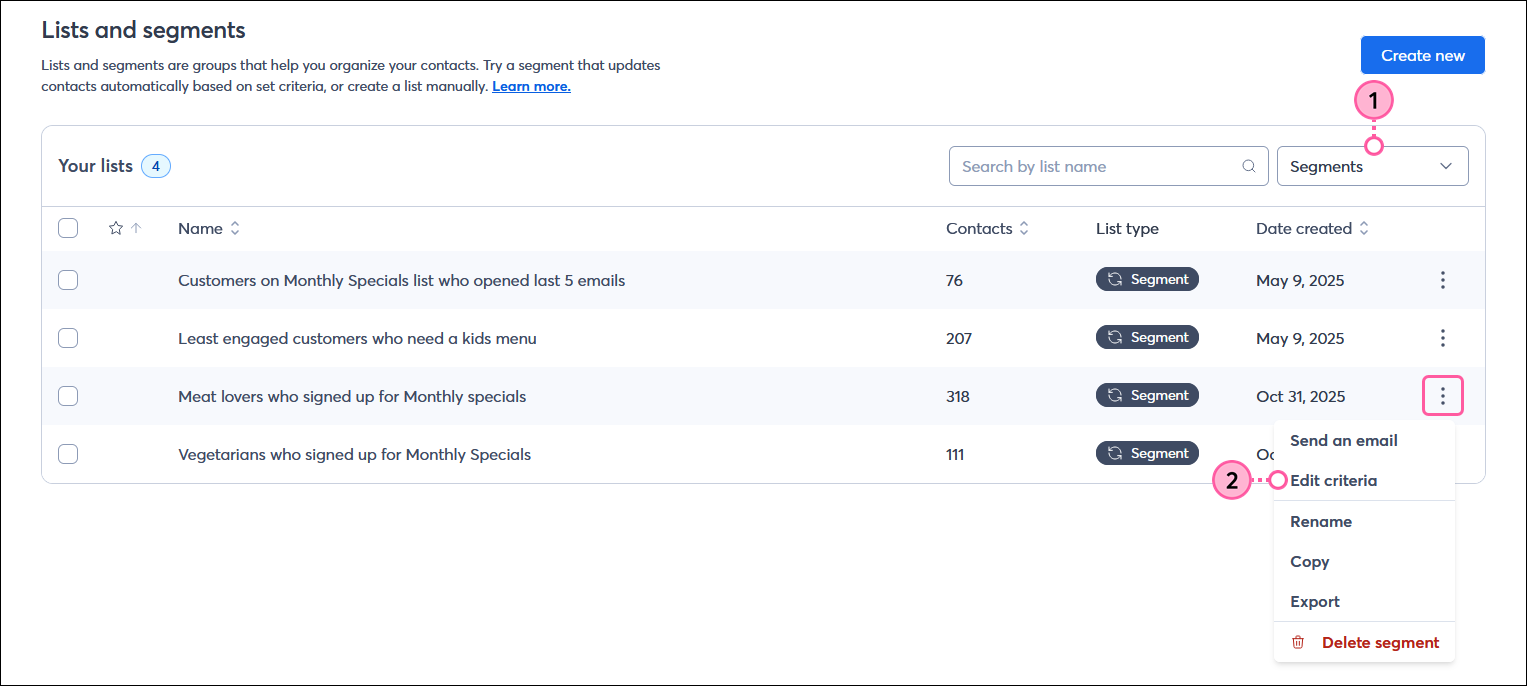Click the Create new button

[x=1422, y=55]
